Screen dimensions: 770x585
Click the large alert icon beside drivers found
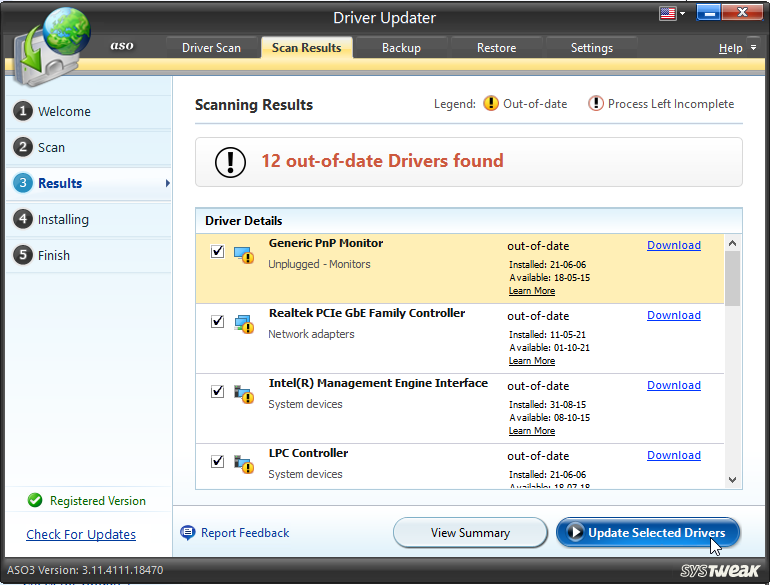[x=230, y=162]
